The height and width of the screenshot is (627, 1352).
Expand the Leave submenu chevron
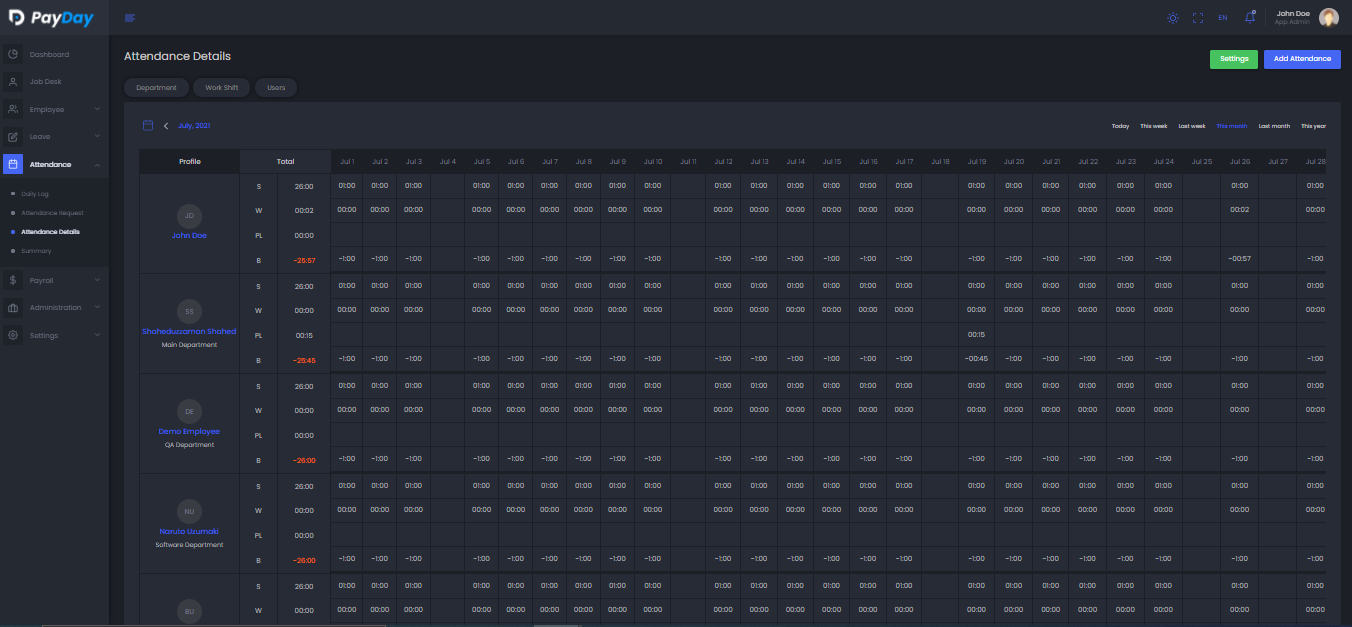point(97,136)
